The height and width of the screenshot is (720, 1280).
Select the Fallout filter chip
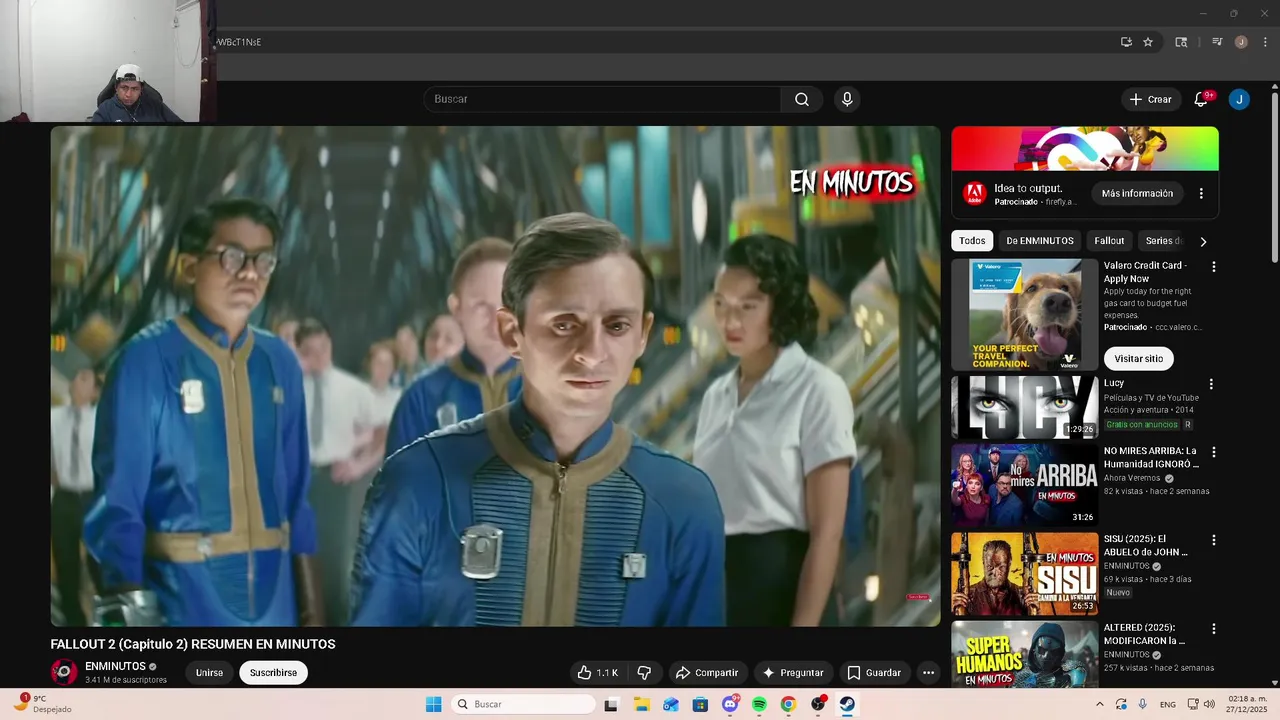[x=1109, y=241]
